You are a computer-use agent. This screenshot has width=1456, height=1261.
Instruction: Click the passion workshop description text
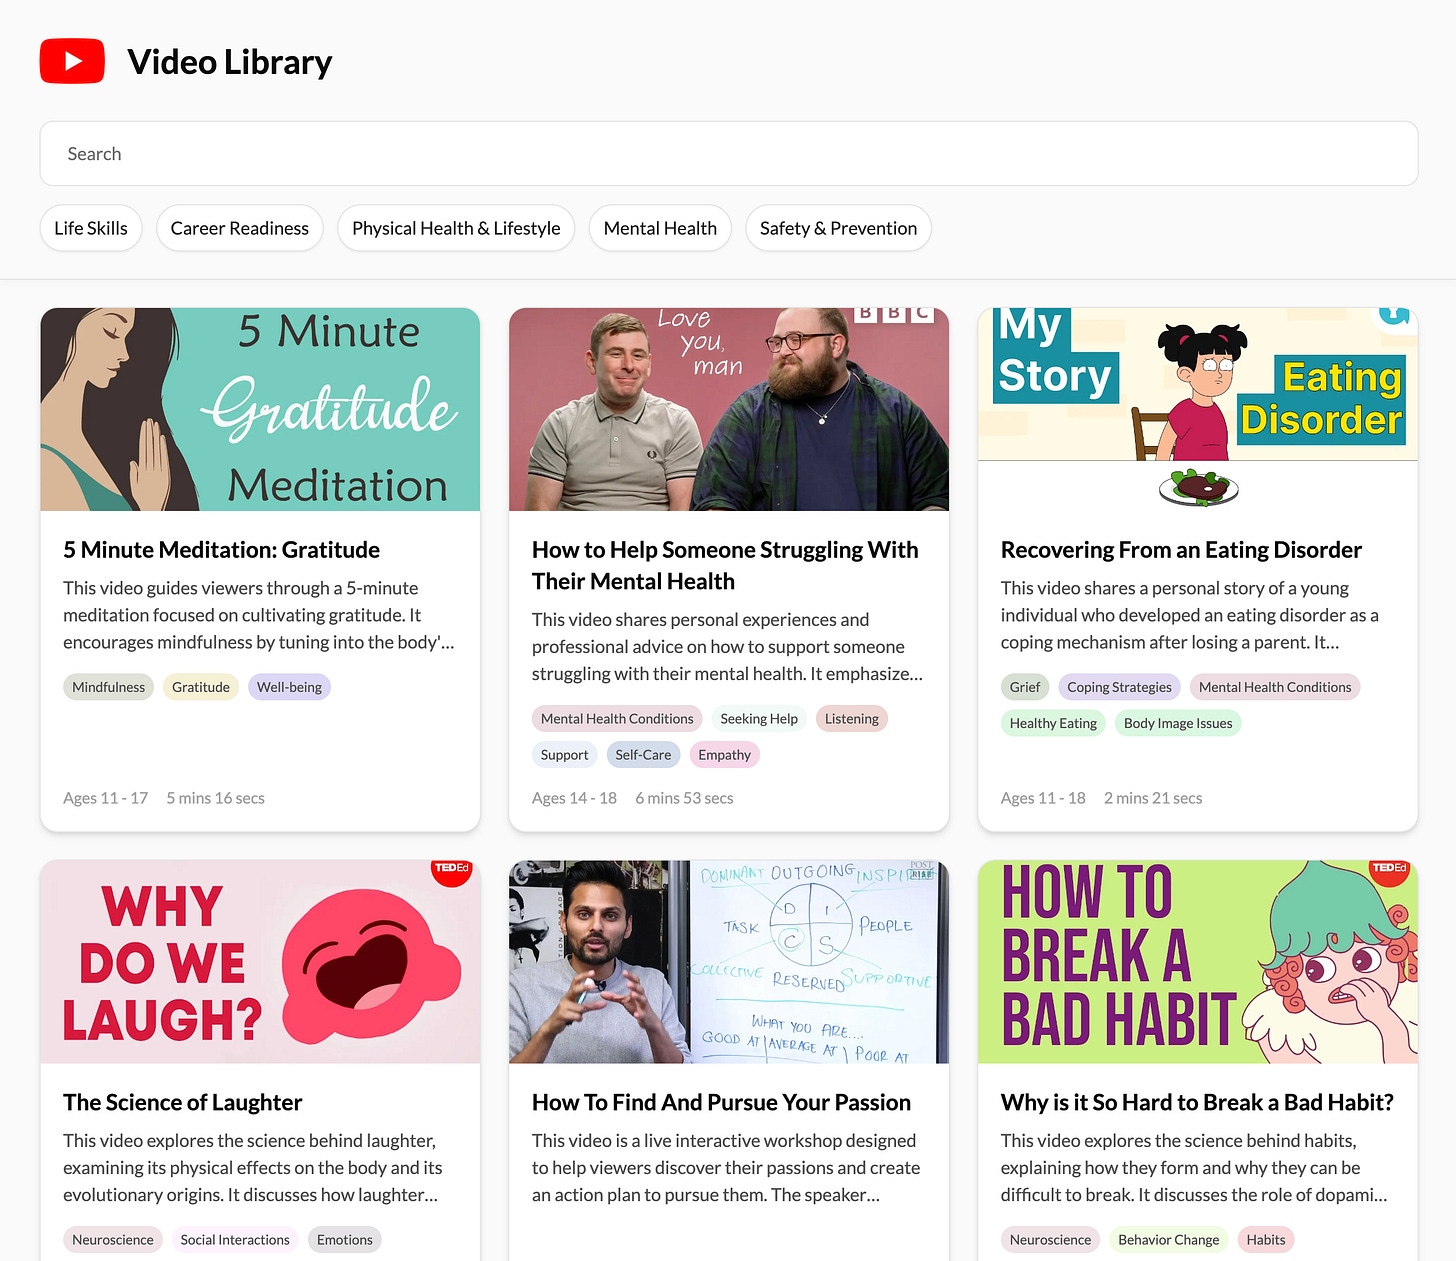click(x=726, y=1168)
